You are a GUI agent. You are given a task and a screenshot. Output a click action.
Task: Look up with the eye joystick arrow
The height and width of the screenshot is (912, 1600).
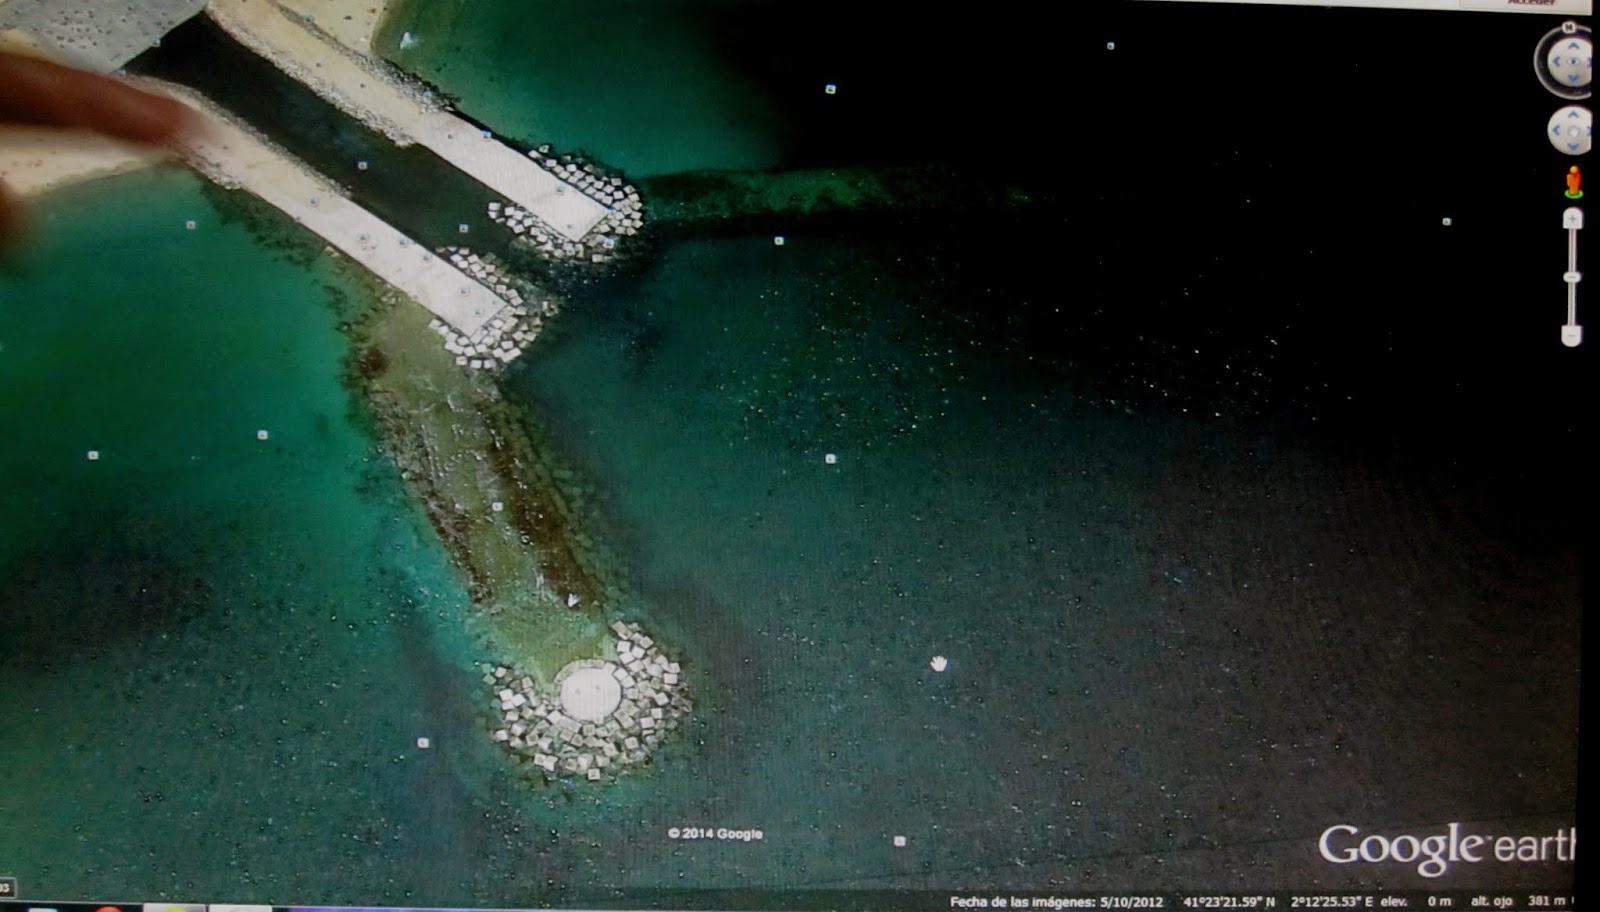pos(1572,46)
